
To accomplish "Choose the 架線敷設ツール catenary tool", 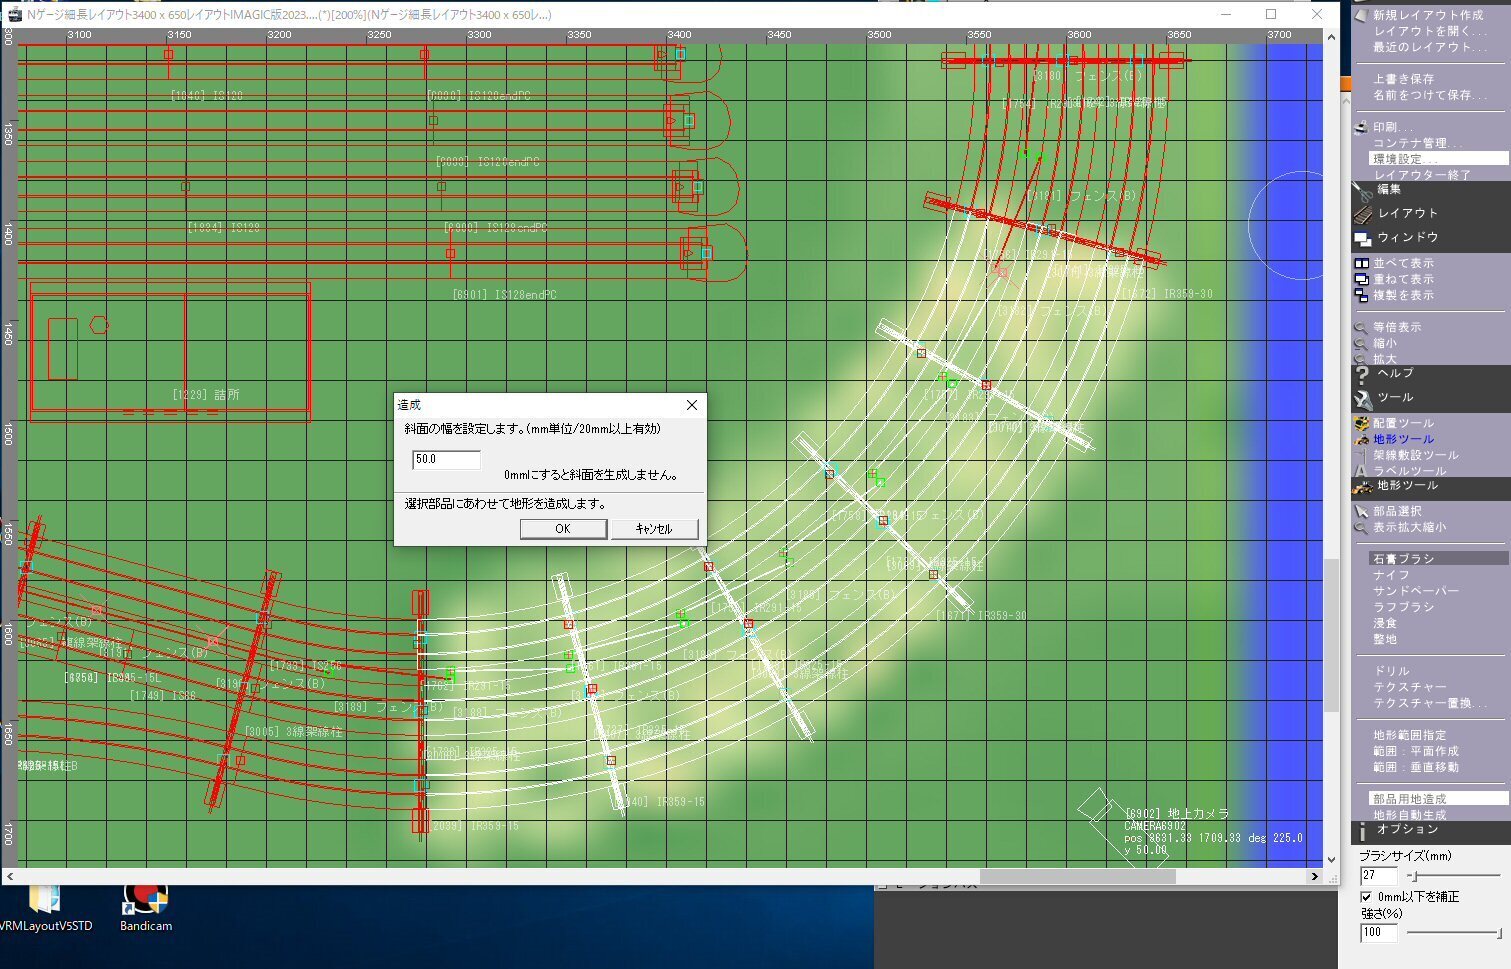I will (1415, 455).
